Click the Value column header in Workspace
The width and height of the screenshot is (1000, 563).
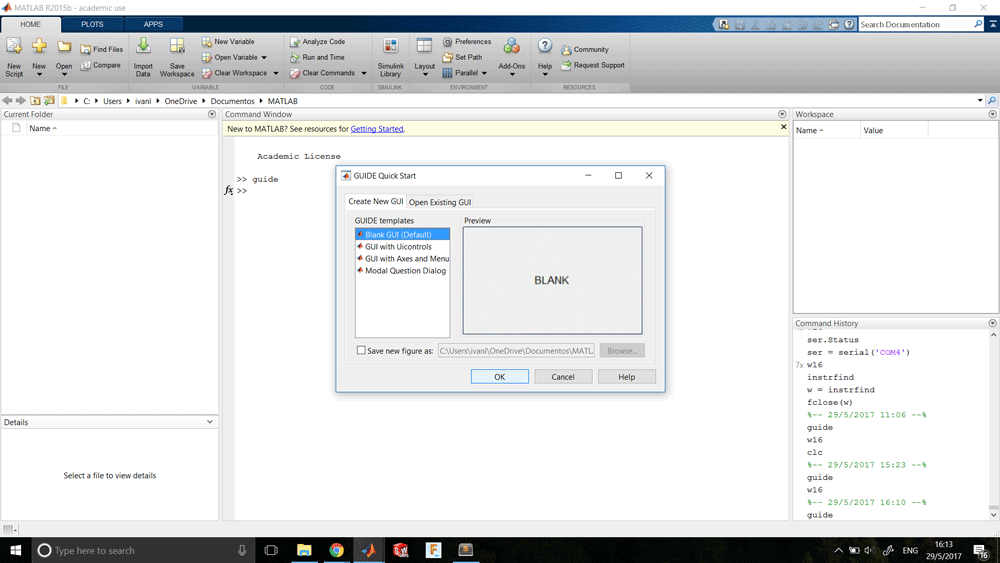(894, 130)
